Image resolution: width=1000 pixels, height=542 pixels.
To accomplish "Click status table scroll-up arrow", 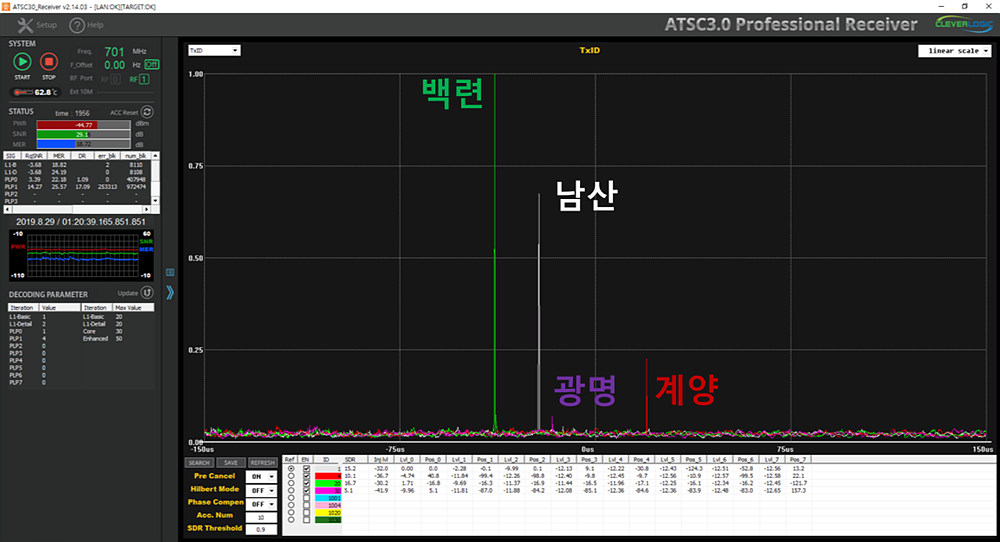I will [156, 156].
